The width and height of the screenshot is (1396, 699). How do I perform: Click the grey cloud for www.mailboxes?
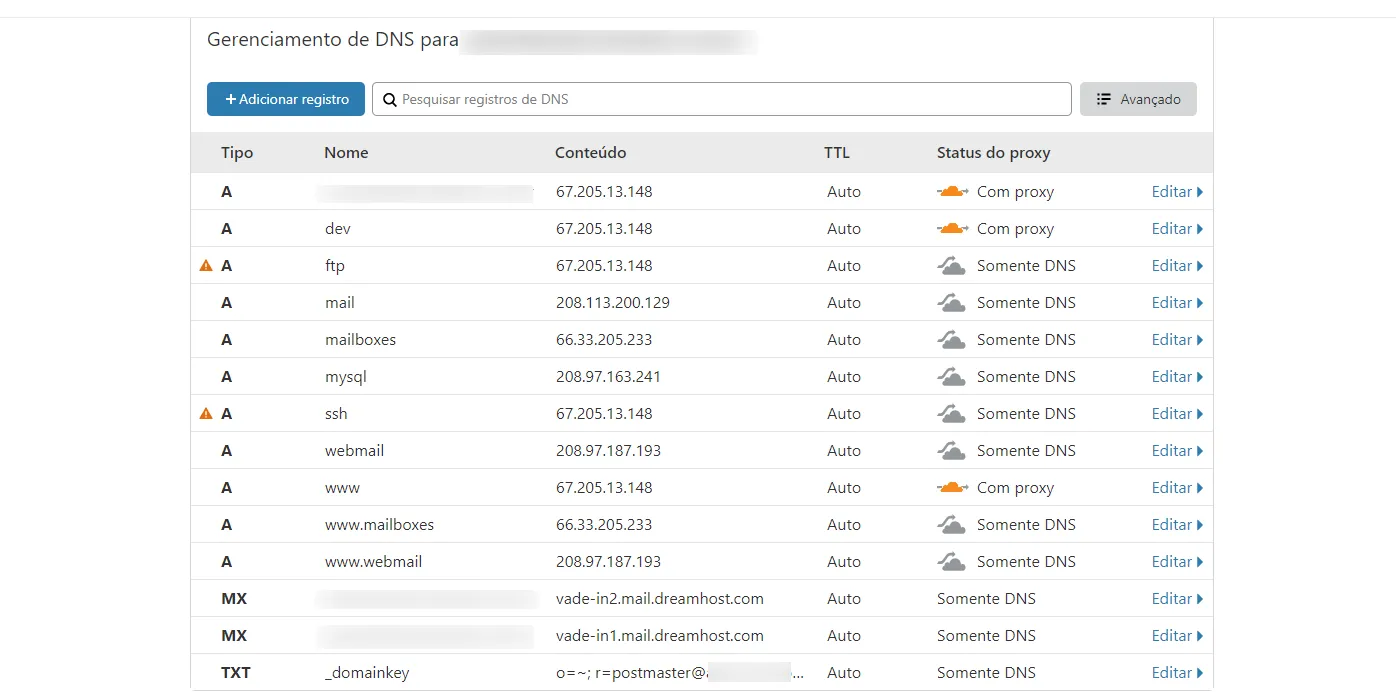pyautogui.click(x=951, y=524)
